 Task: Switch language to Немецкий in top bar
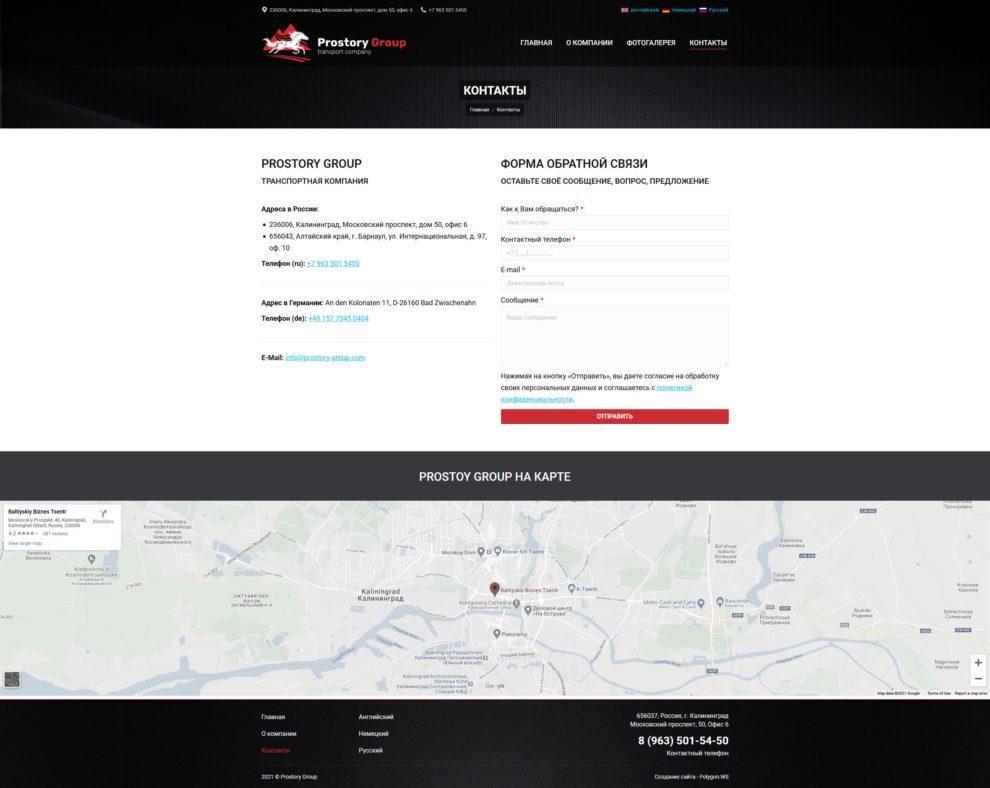tap(683, 10)
